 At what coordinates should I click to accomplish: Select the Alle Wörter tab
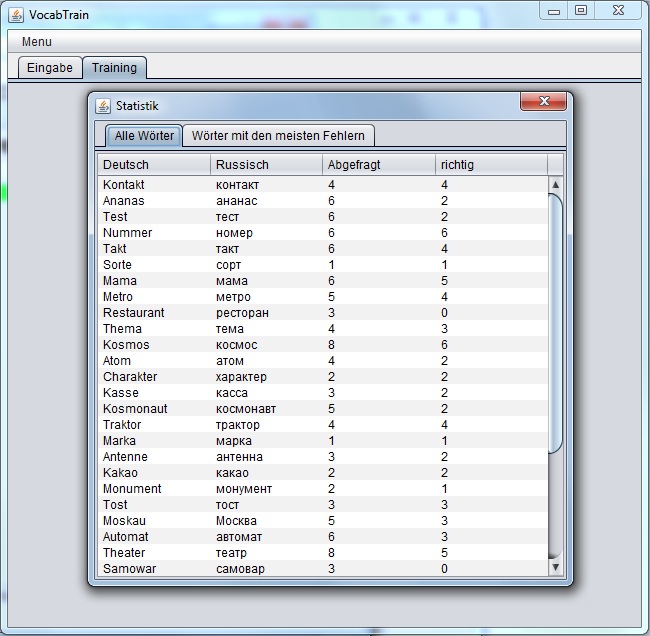[x=144, y=136]
